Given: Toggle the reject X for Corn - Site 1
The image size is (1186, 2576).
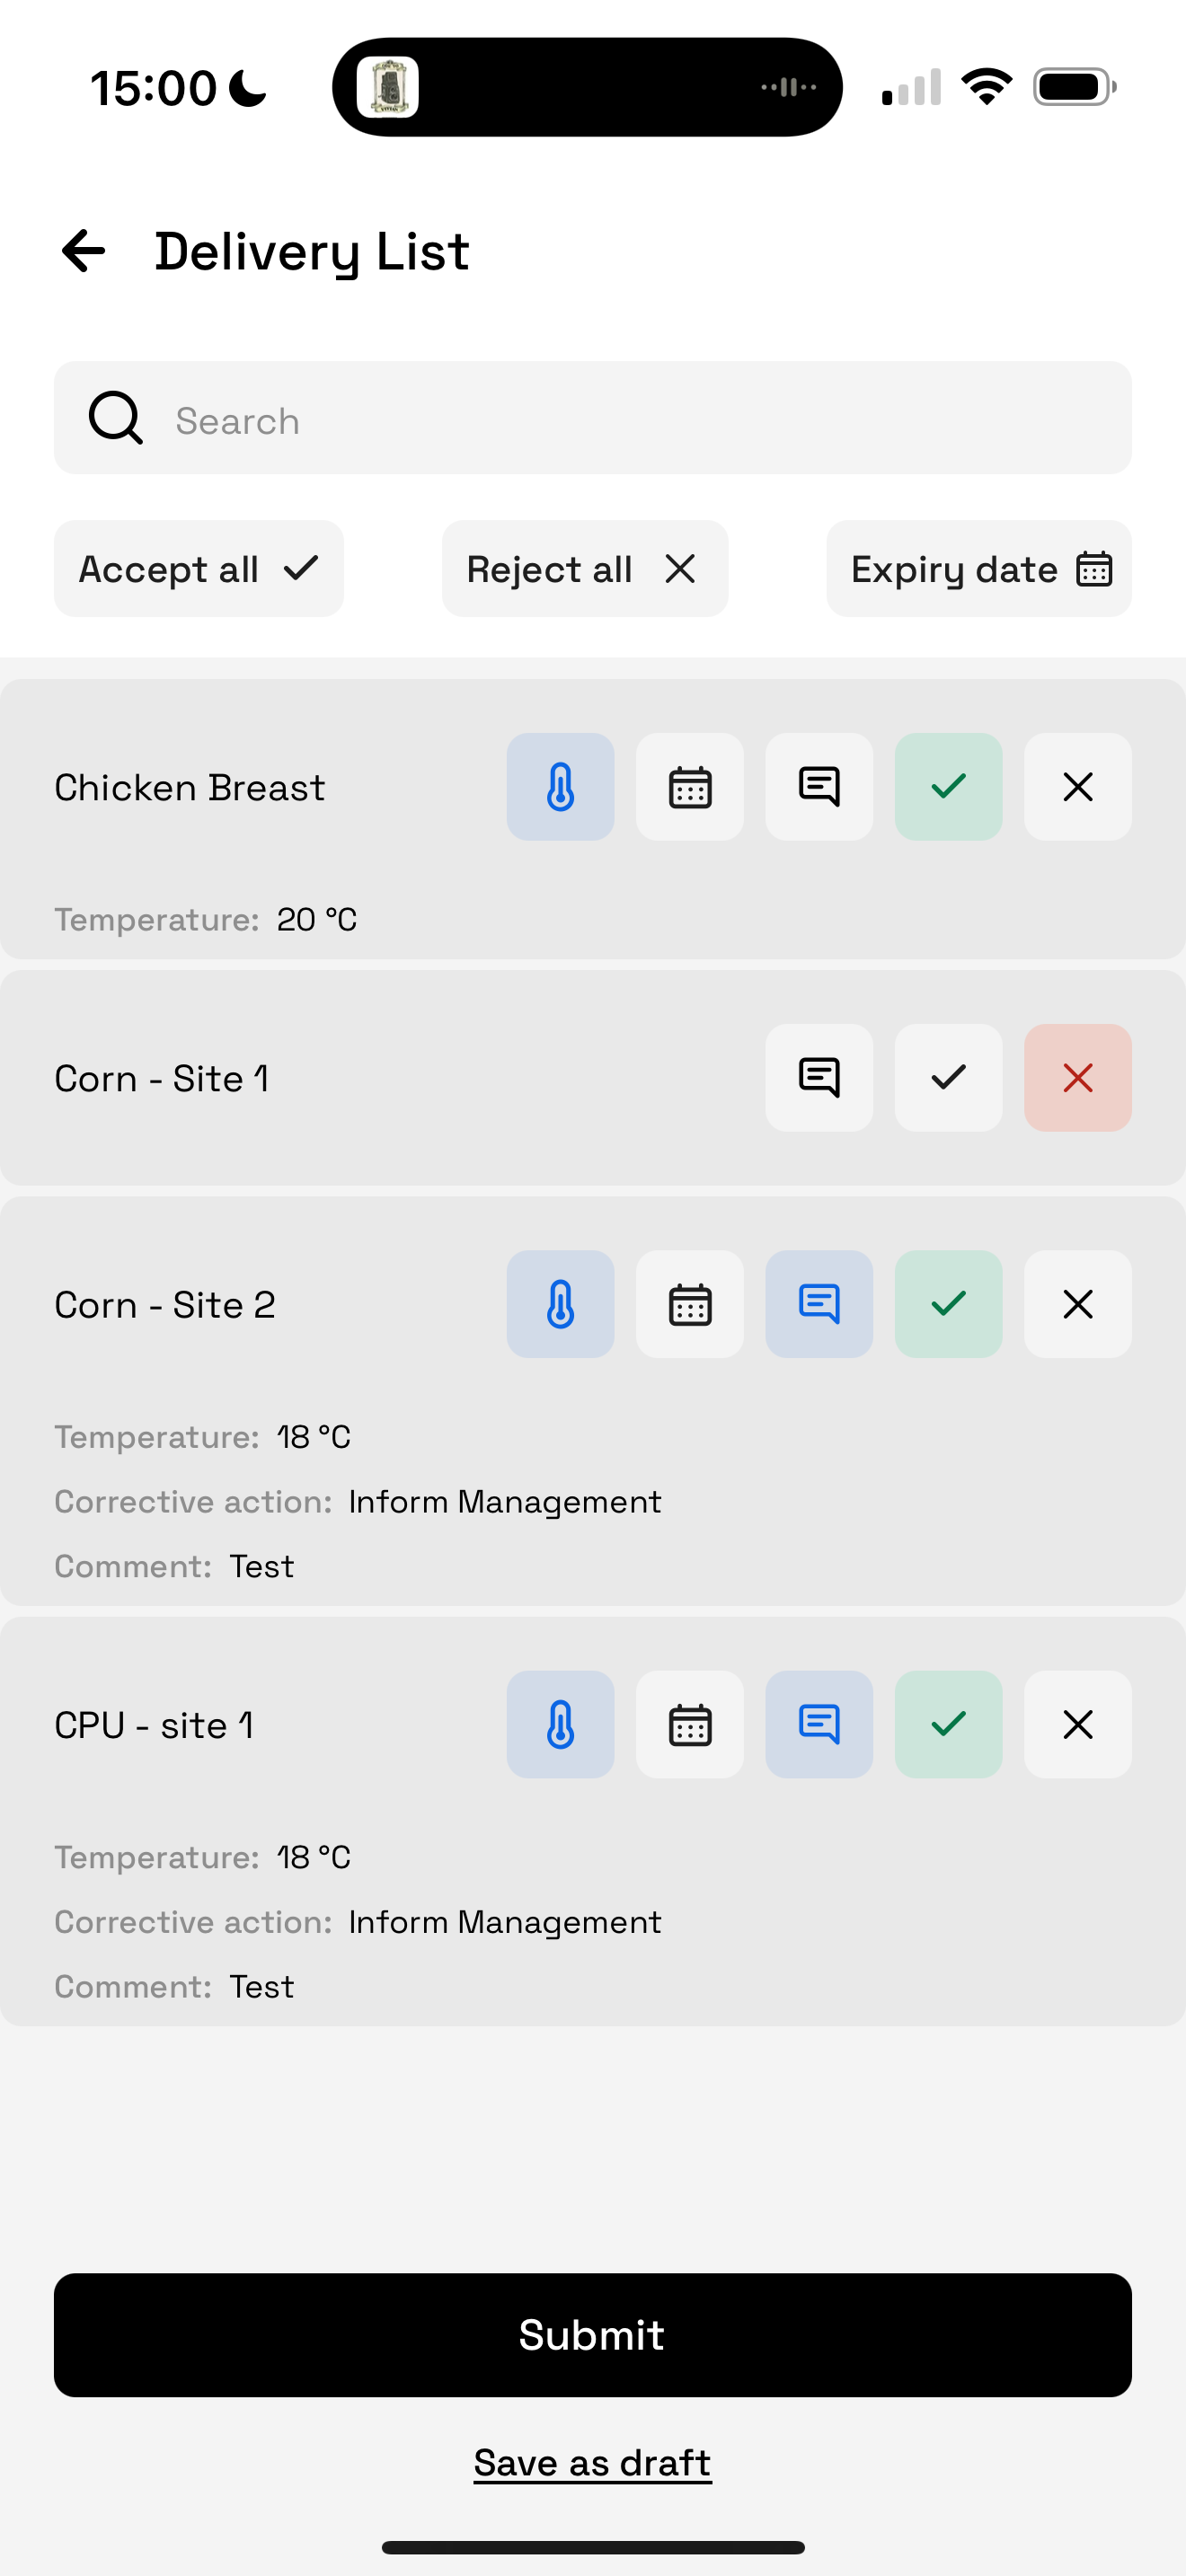Looking at the screenshot, I should tap(1077, 1078).
